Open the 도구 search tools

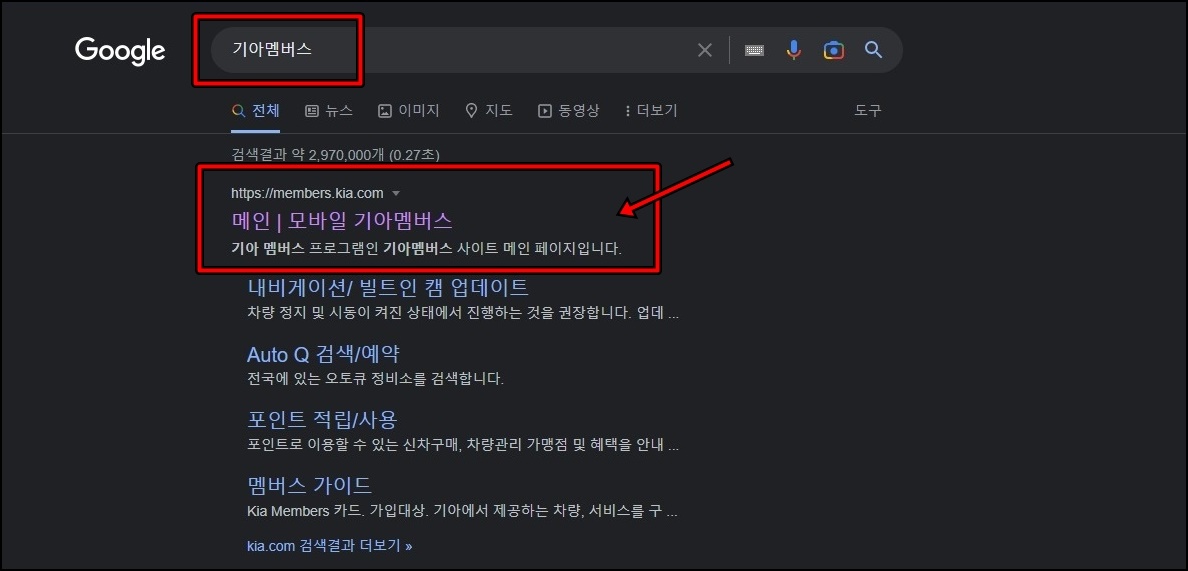coord(868,111)
